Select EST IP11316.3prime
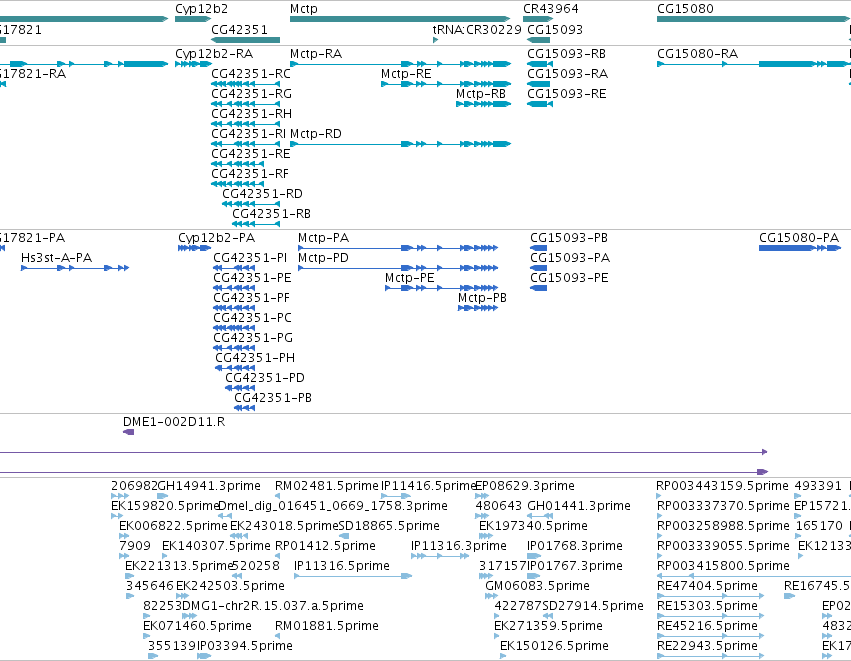This screenshot has height=661, width=851. coord(459,546)
